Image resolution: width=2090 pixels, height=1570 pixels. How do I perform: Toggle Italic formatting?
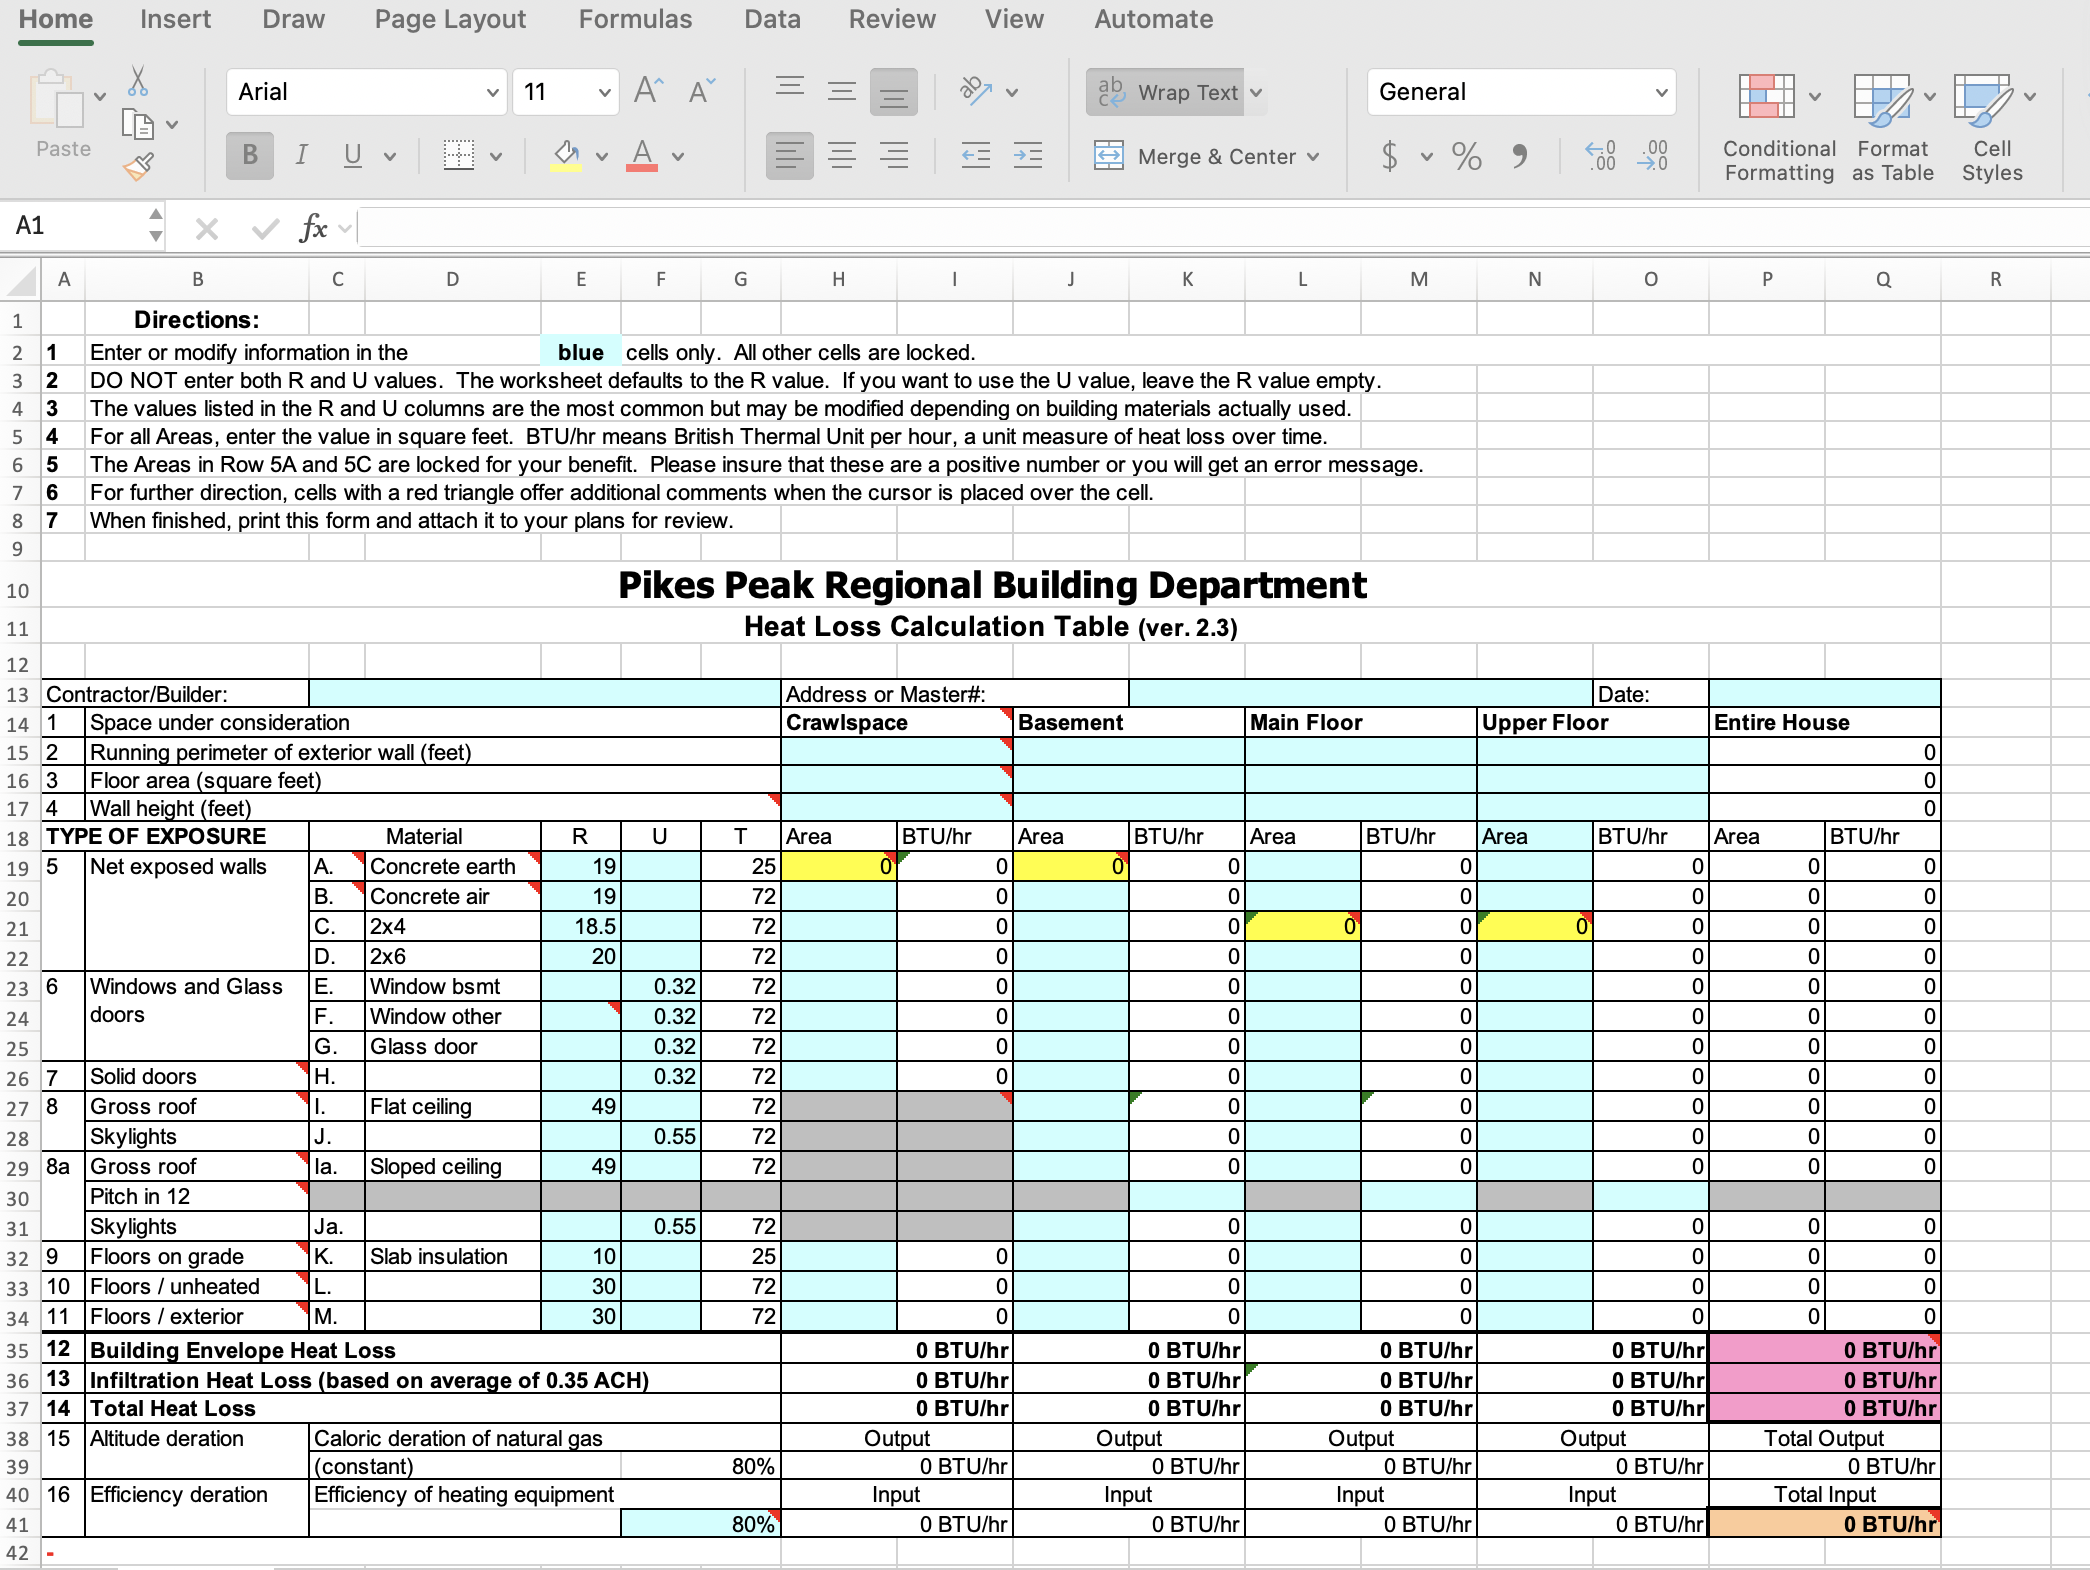pos(301,155)
